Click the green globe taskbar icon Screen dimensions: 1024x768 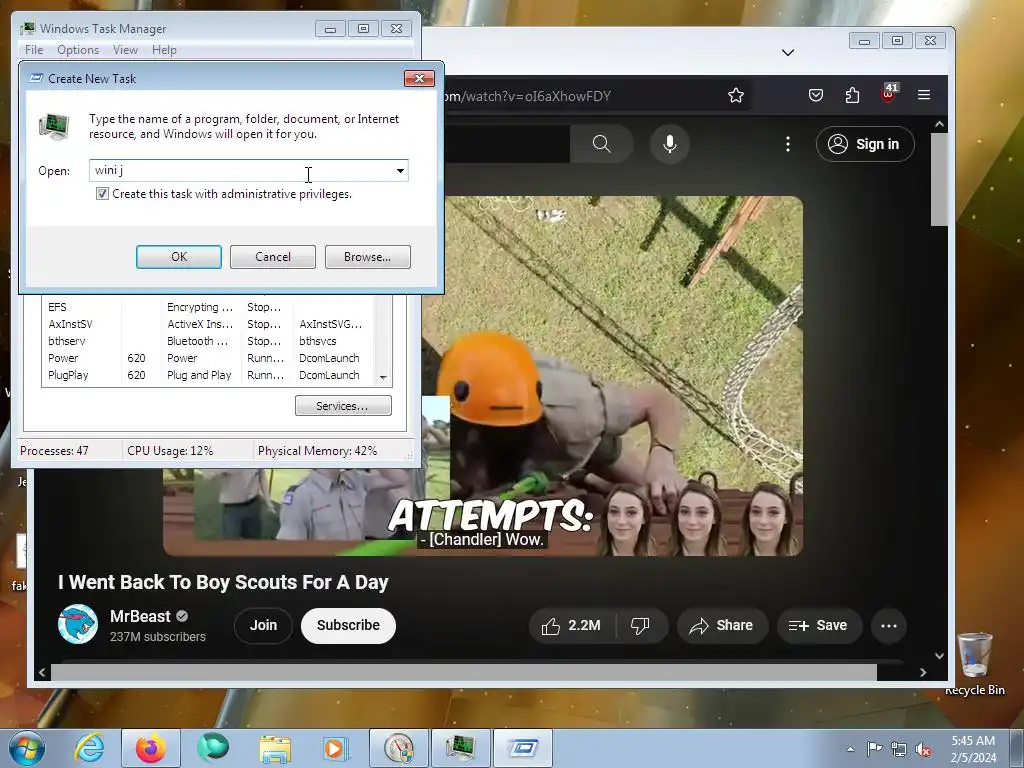click(x=213, y=748)
